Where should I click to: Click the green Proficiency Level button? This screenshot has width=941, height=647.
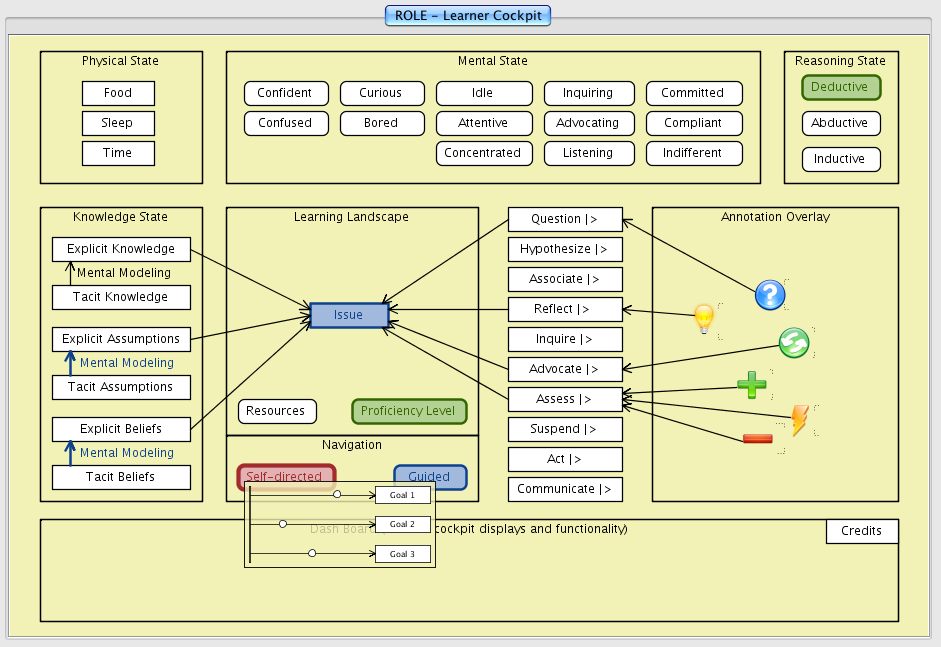[408, 411]
